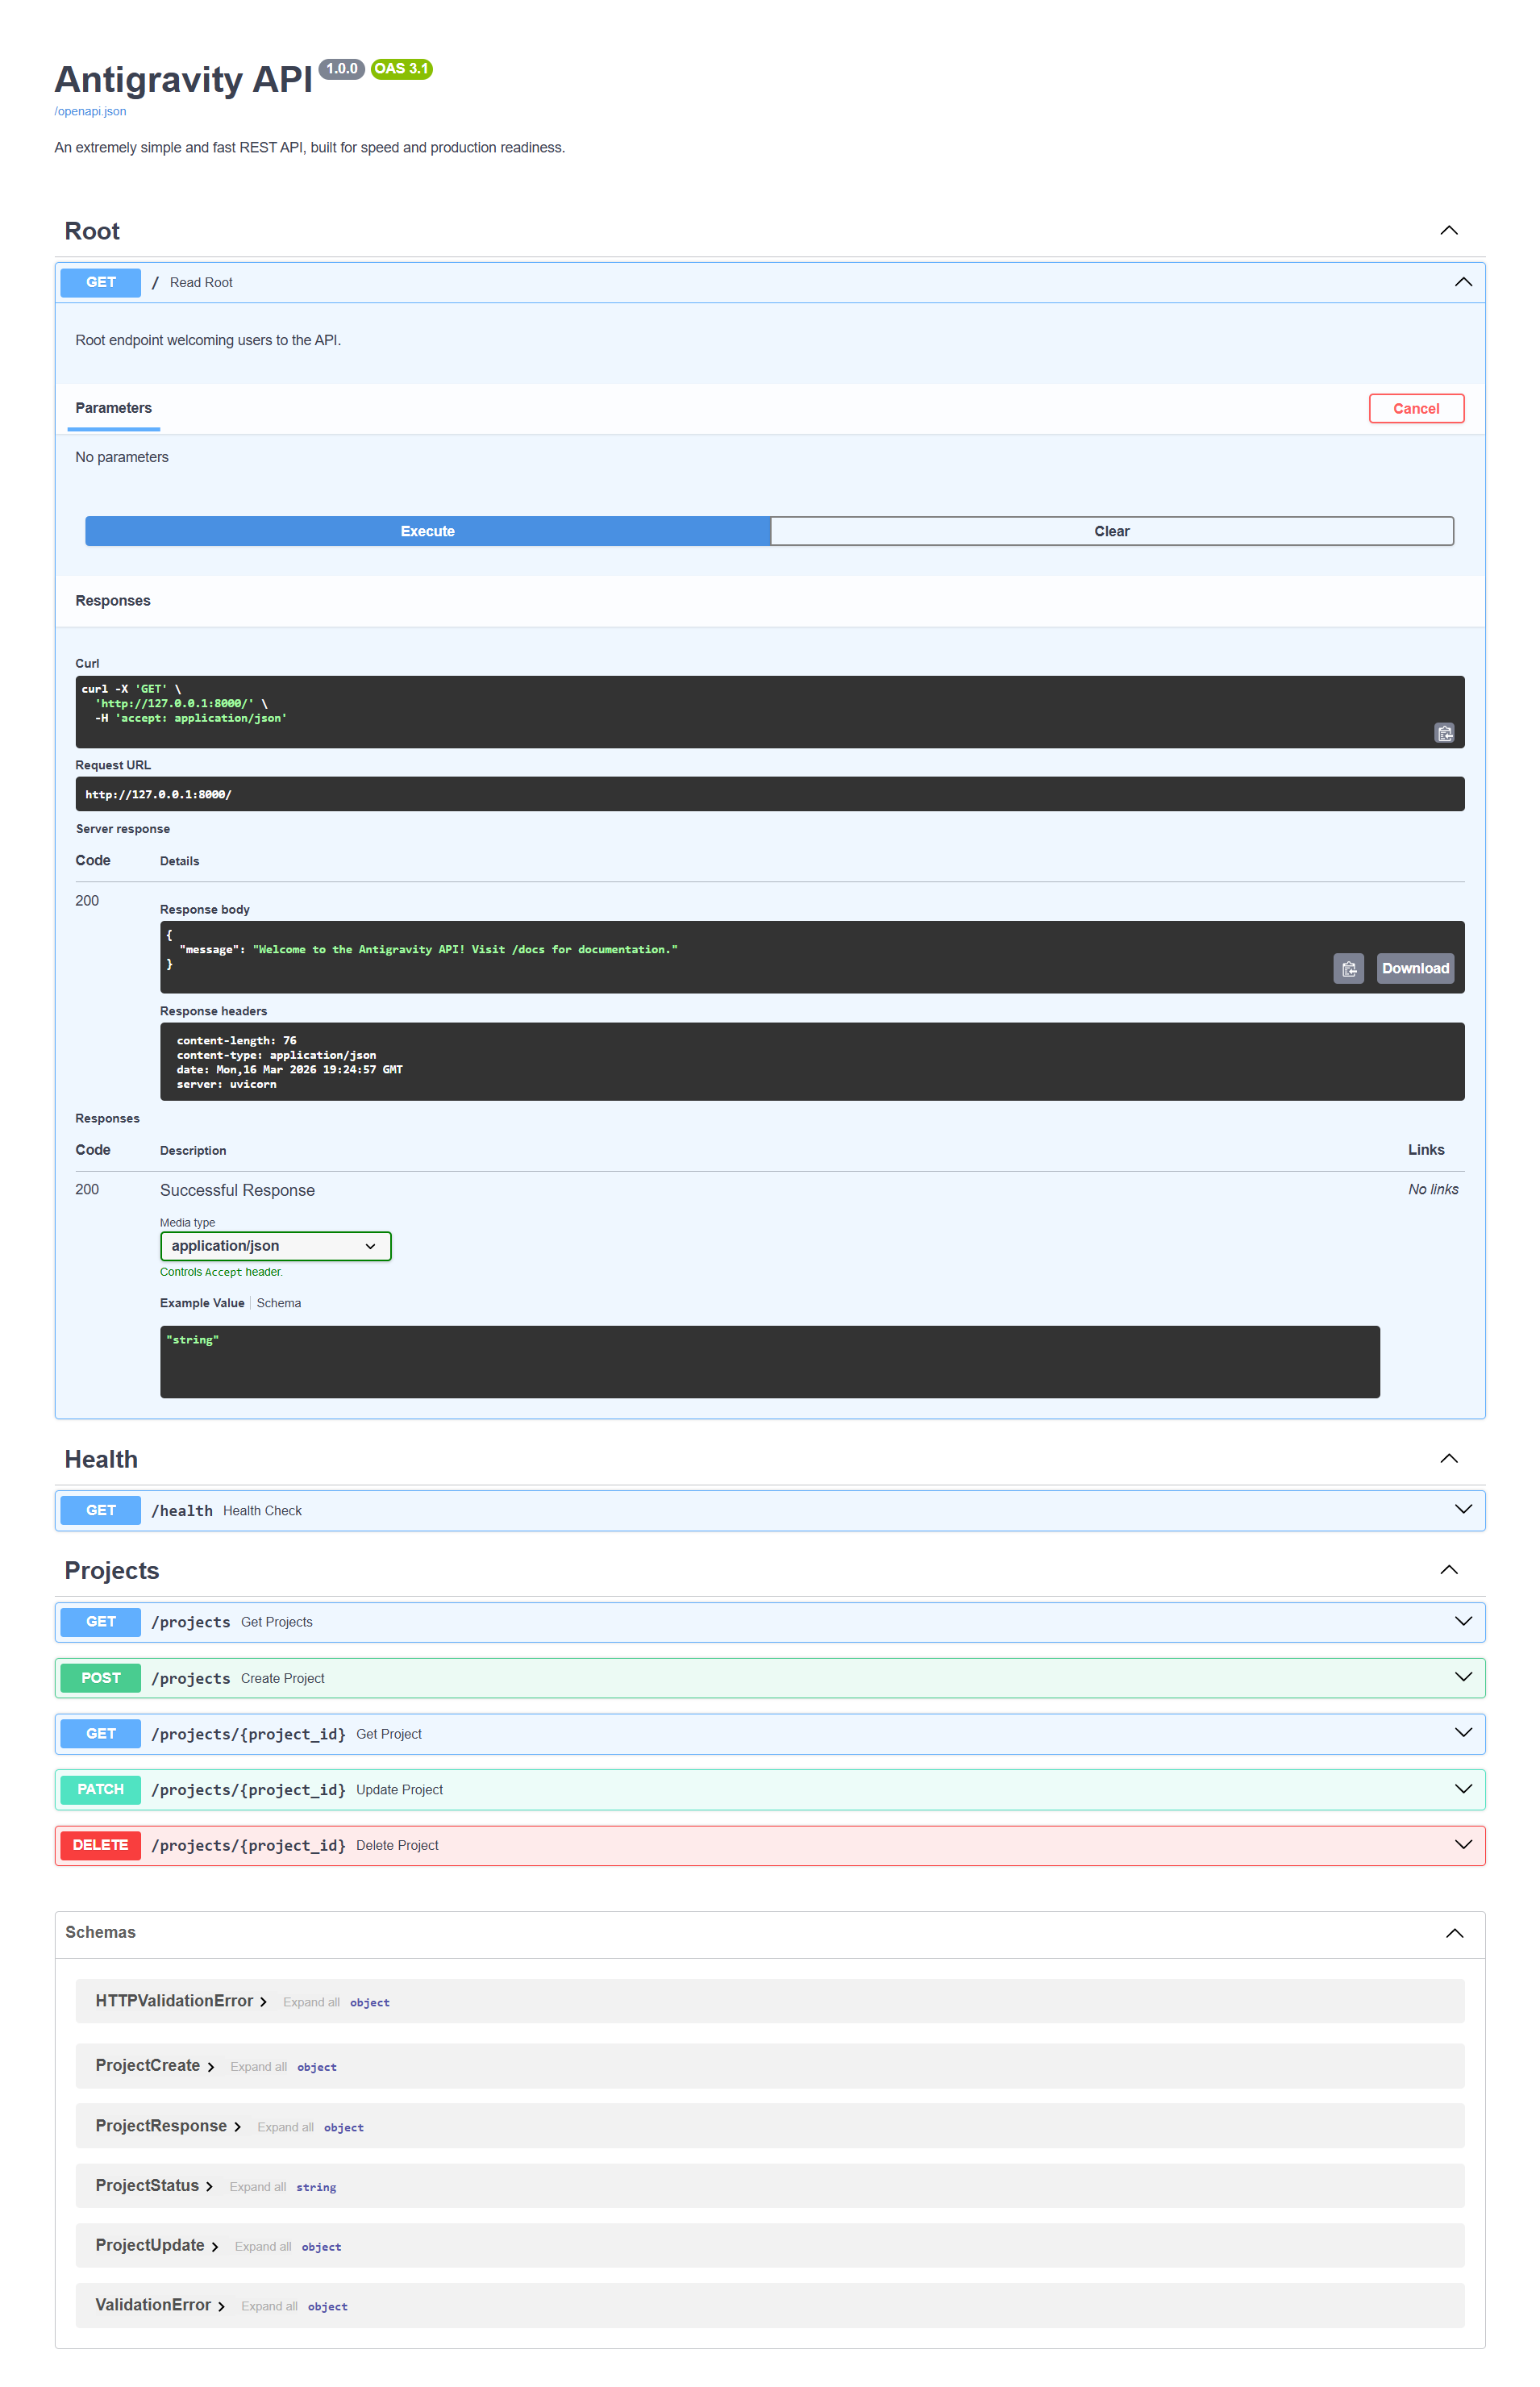Screen dimensions: 1540x2387
Task: Expand the POST /projects Create Project row
Action: [769, 1678]
